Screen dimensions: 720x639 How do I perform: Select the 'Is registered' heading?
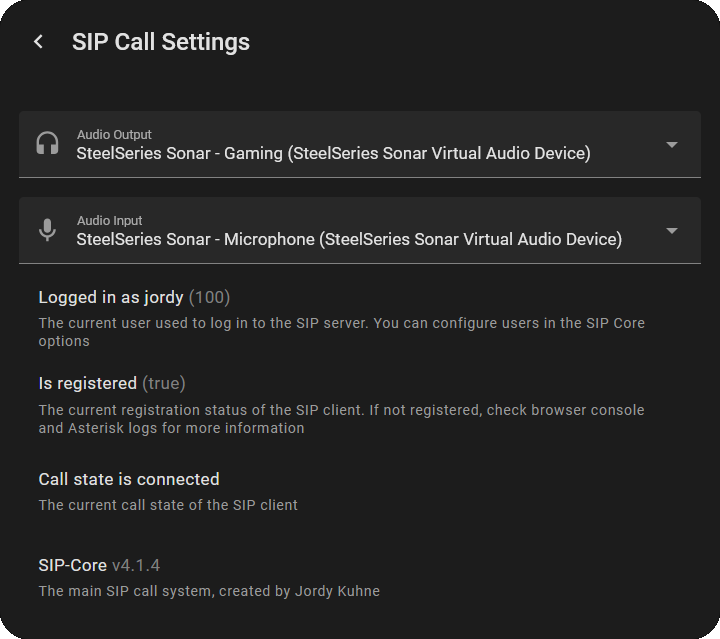click(87, 383)
